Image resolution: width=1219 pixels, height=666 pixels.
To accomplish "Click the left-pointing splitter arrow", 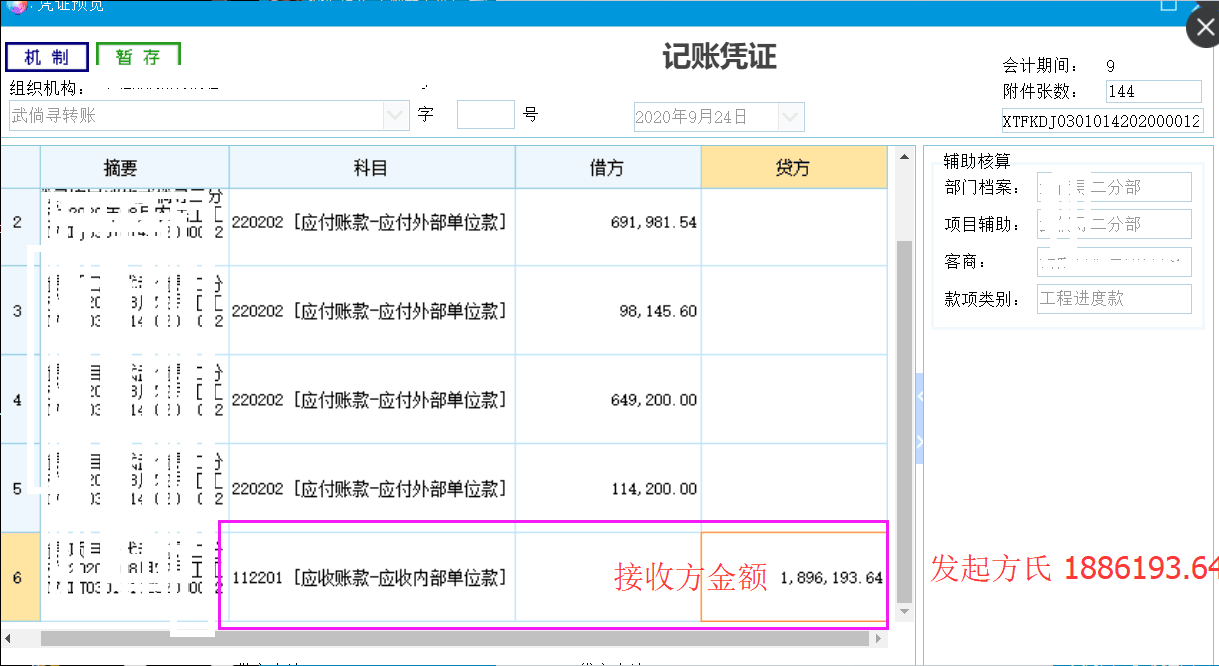I will (x=919, y=398).
